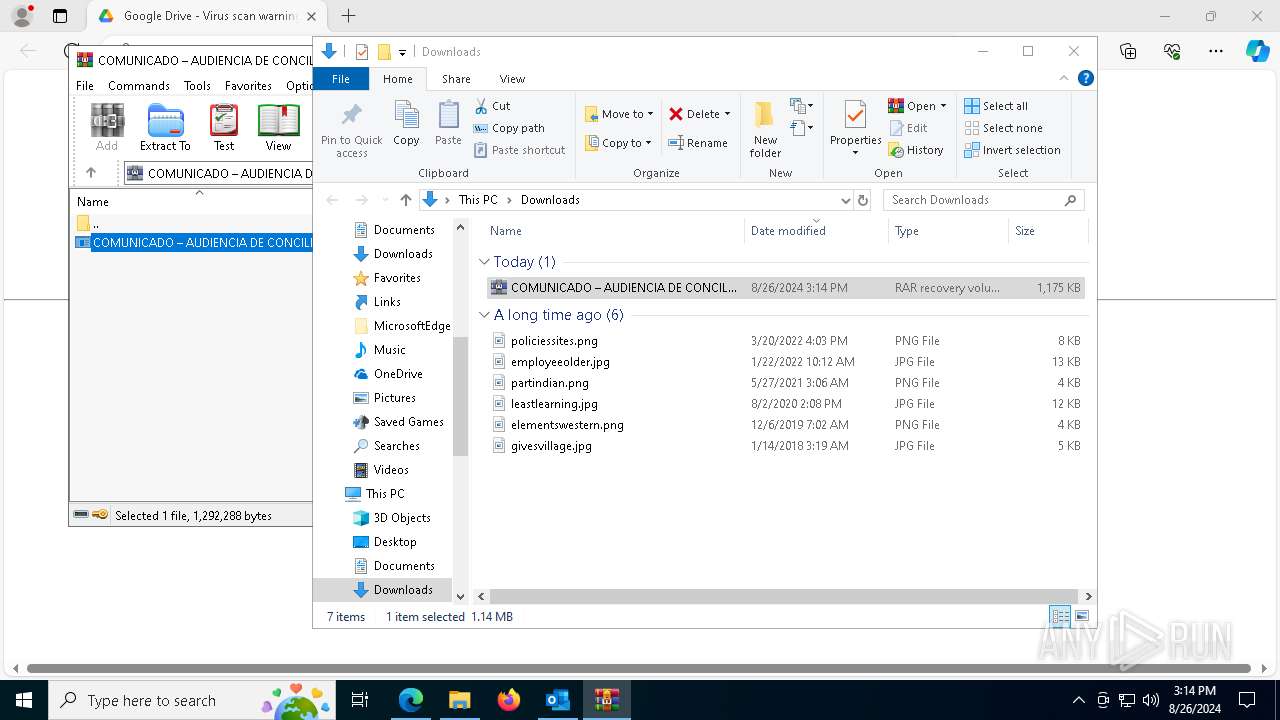
Task: Select Pictures in navigation pane
Action: 394,398
